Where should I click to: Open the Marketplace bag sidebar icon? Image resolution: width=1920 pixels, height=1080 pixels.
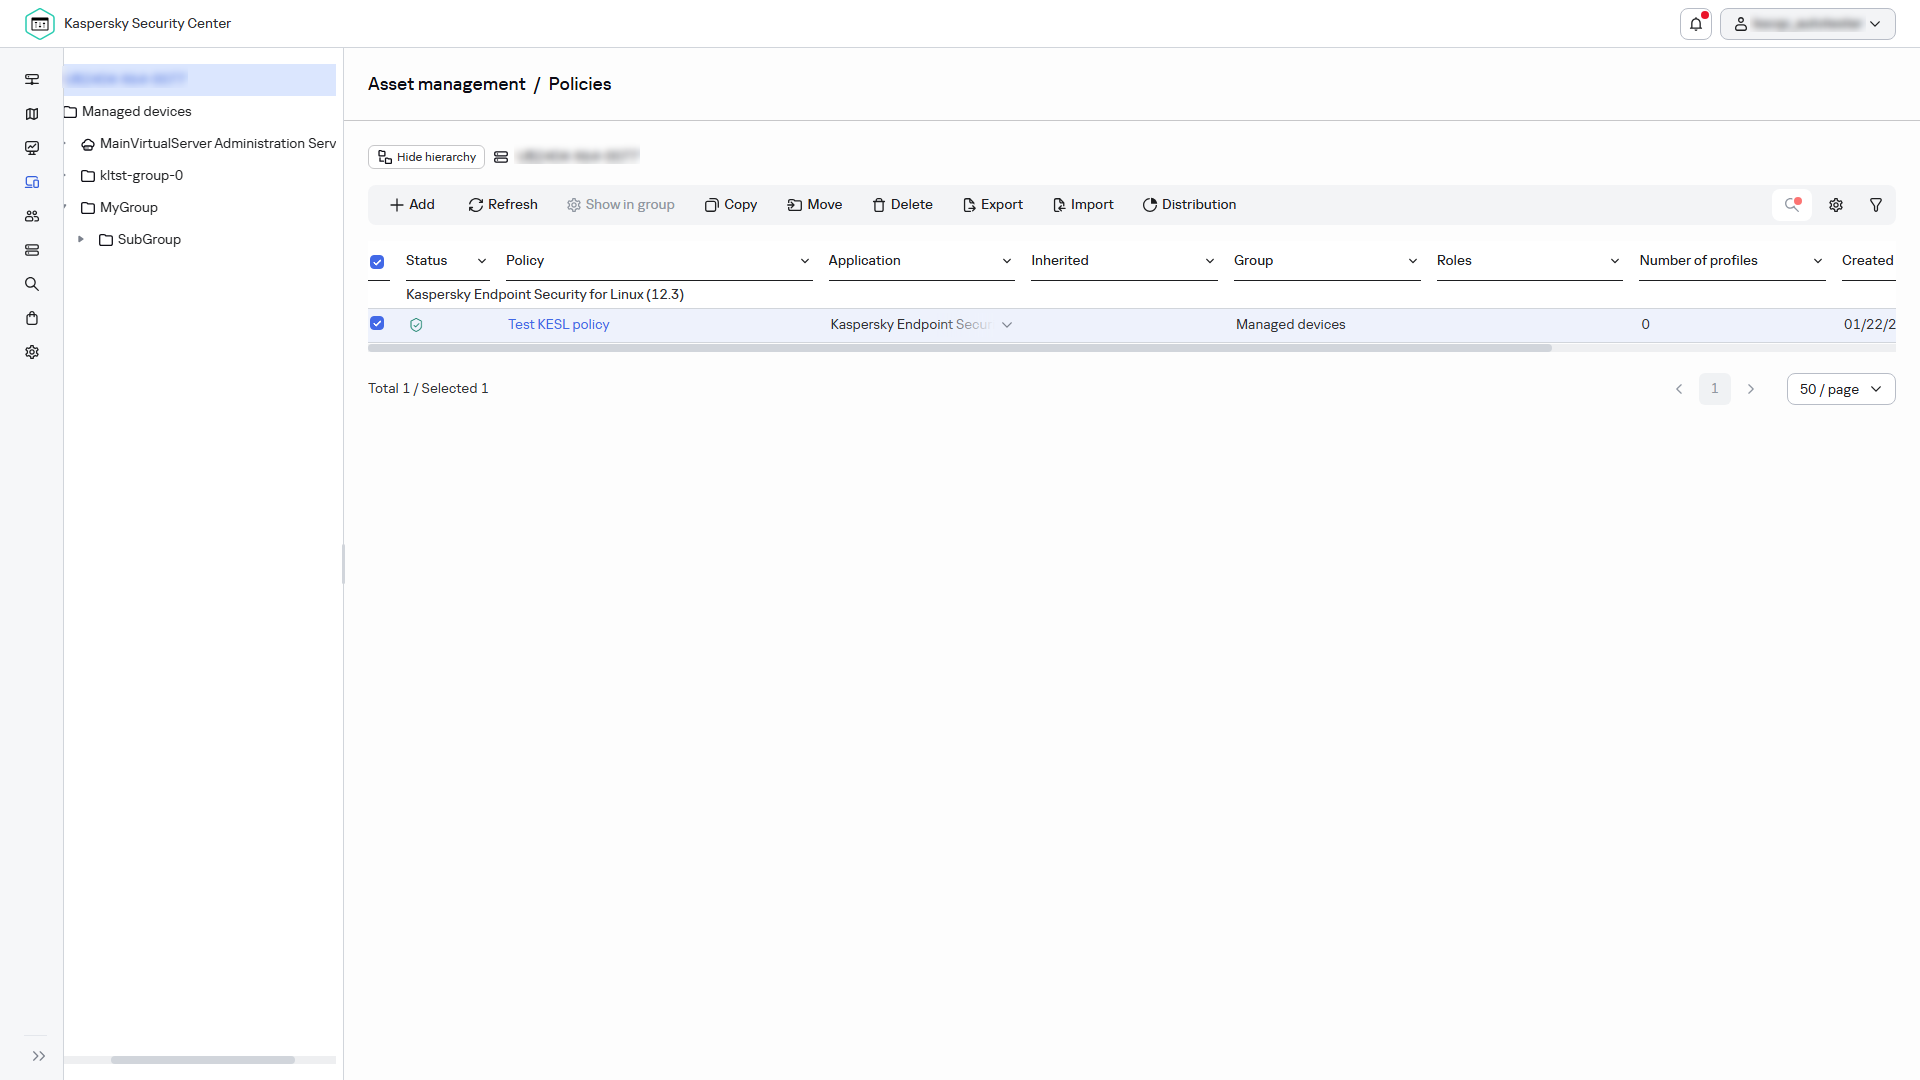pos(32,318)
